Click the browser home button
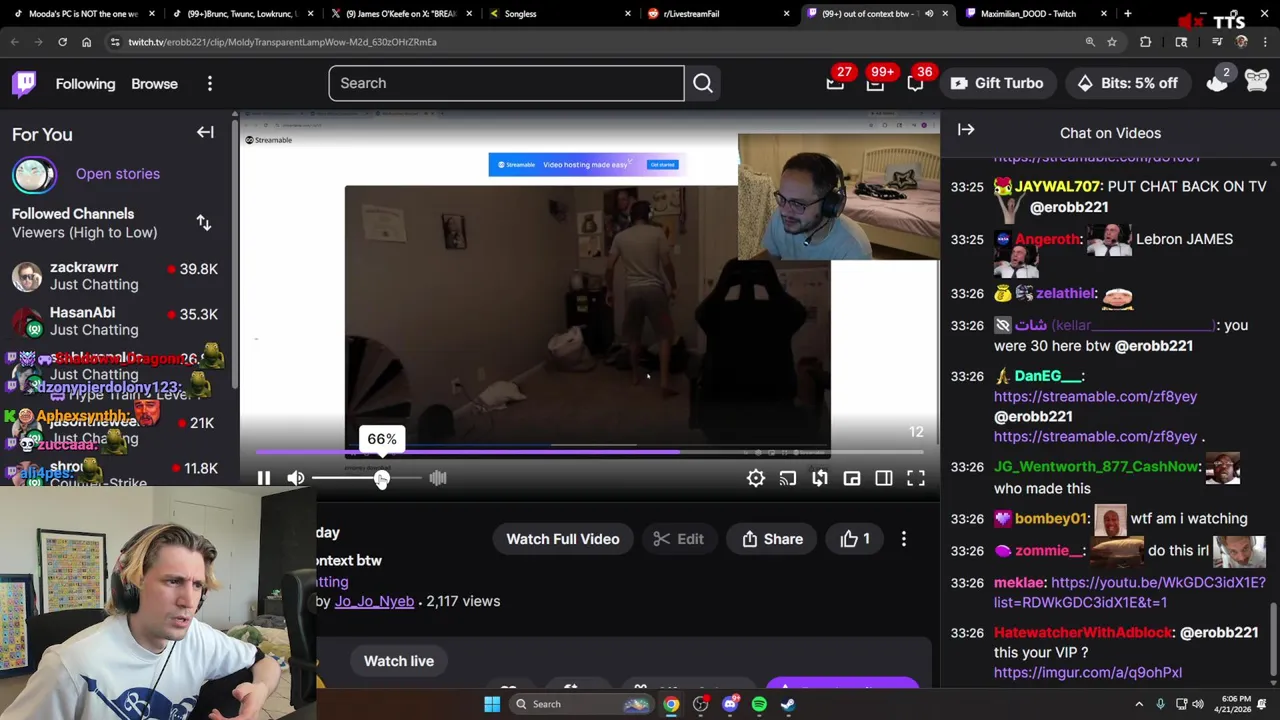The width and height of the screenshot is (1280, 720). pos(86,42)
